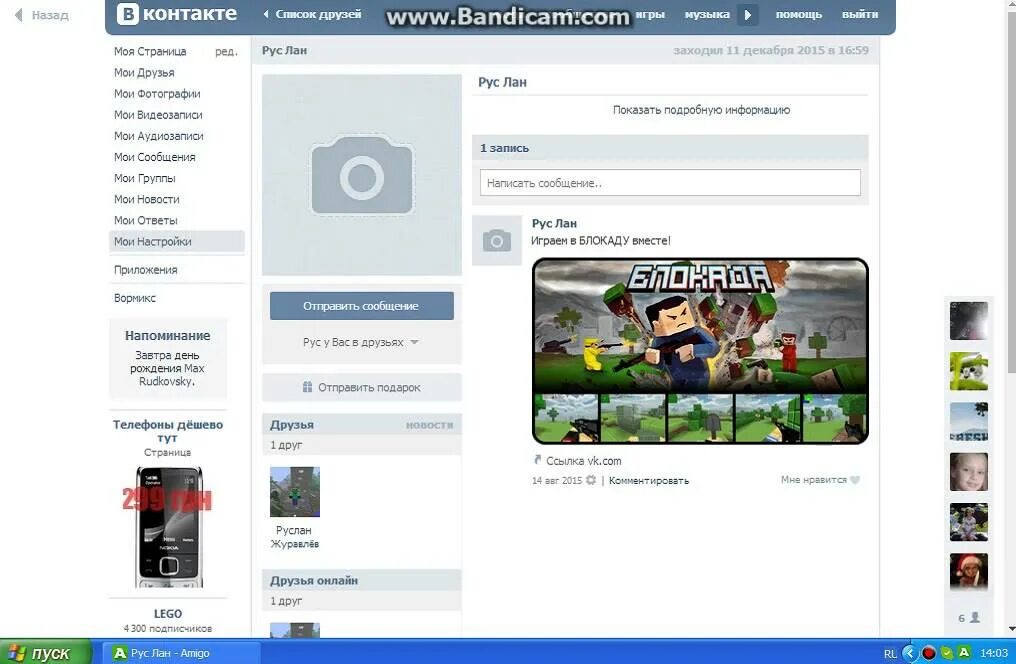Open Мои Ответы in left menu
This screenshot has height=664, width=1016.
point(145,220)
